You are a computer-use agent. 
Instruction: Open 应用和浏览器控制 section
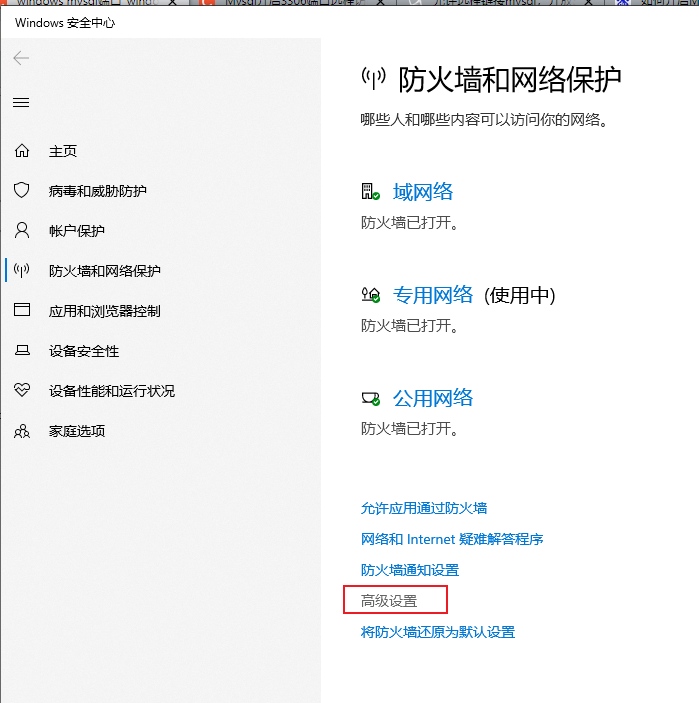(x=104, y=311)
